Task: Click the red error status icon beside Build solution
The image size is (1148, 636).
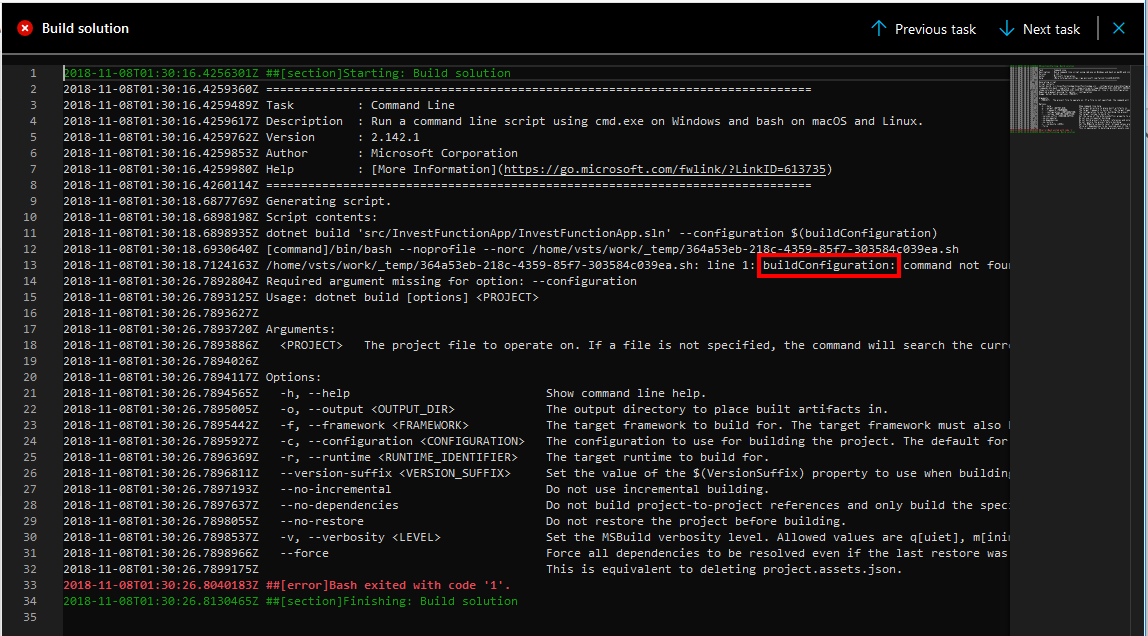Action: pyautogui.click(x=24, y=28)
